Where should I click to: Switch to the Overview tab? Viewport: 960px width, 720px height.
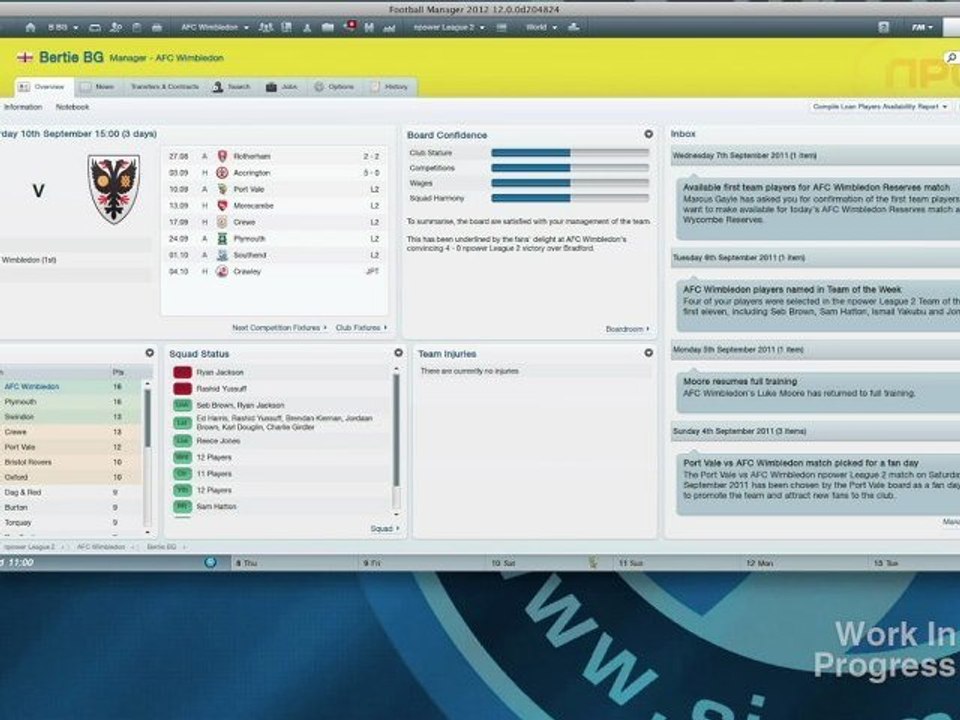tap(43, 87)
